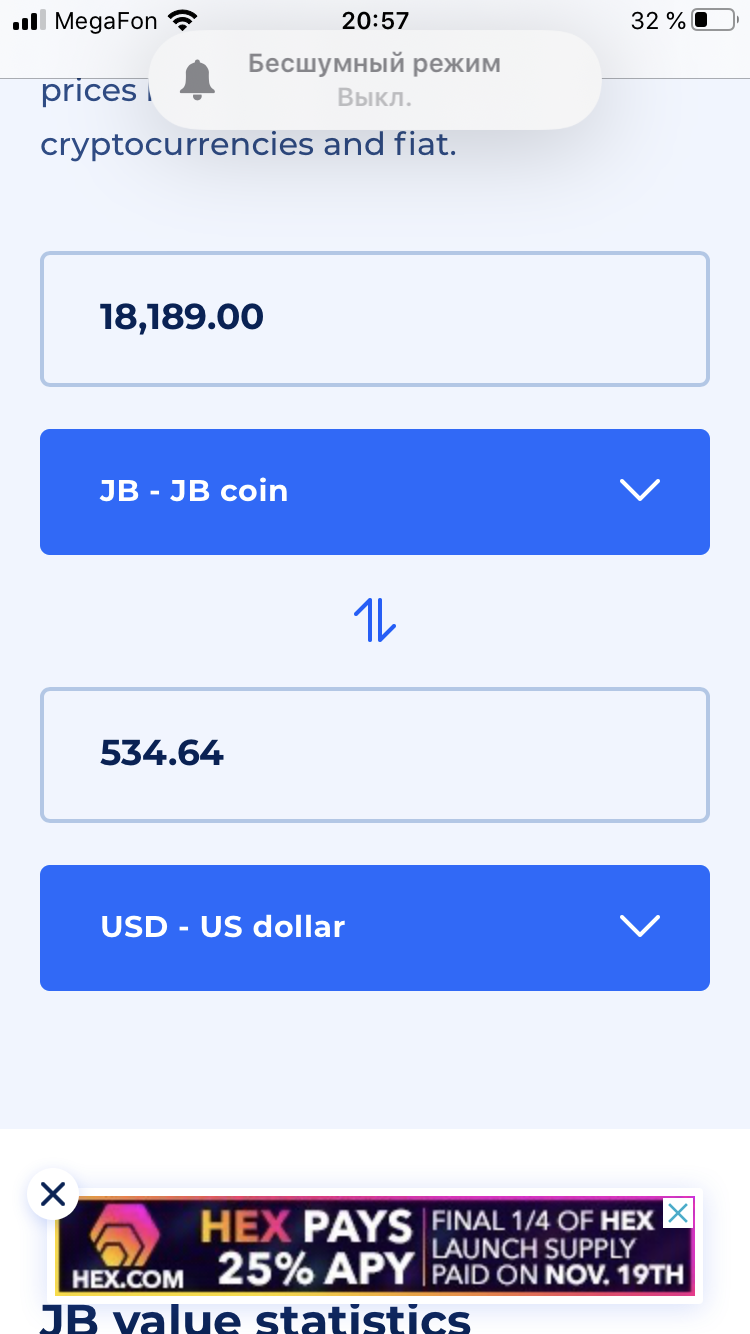Tap the battery icon in status bar

(x=712, y=20)
